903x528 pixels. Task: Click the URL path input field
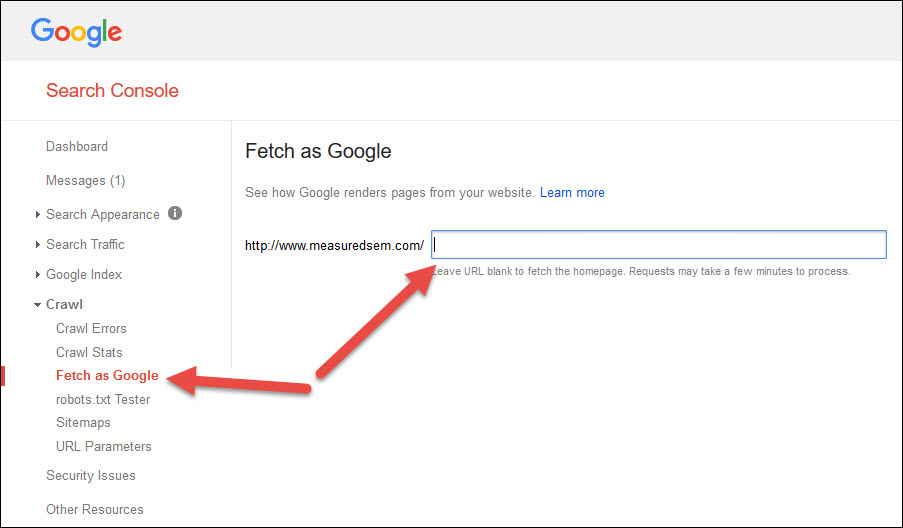[659, 245]
